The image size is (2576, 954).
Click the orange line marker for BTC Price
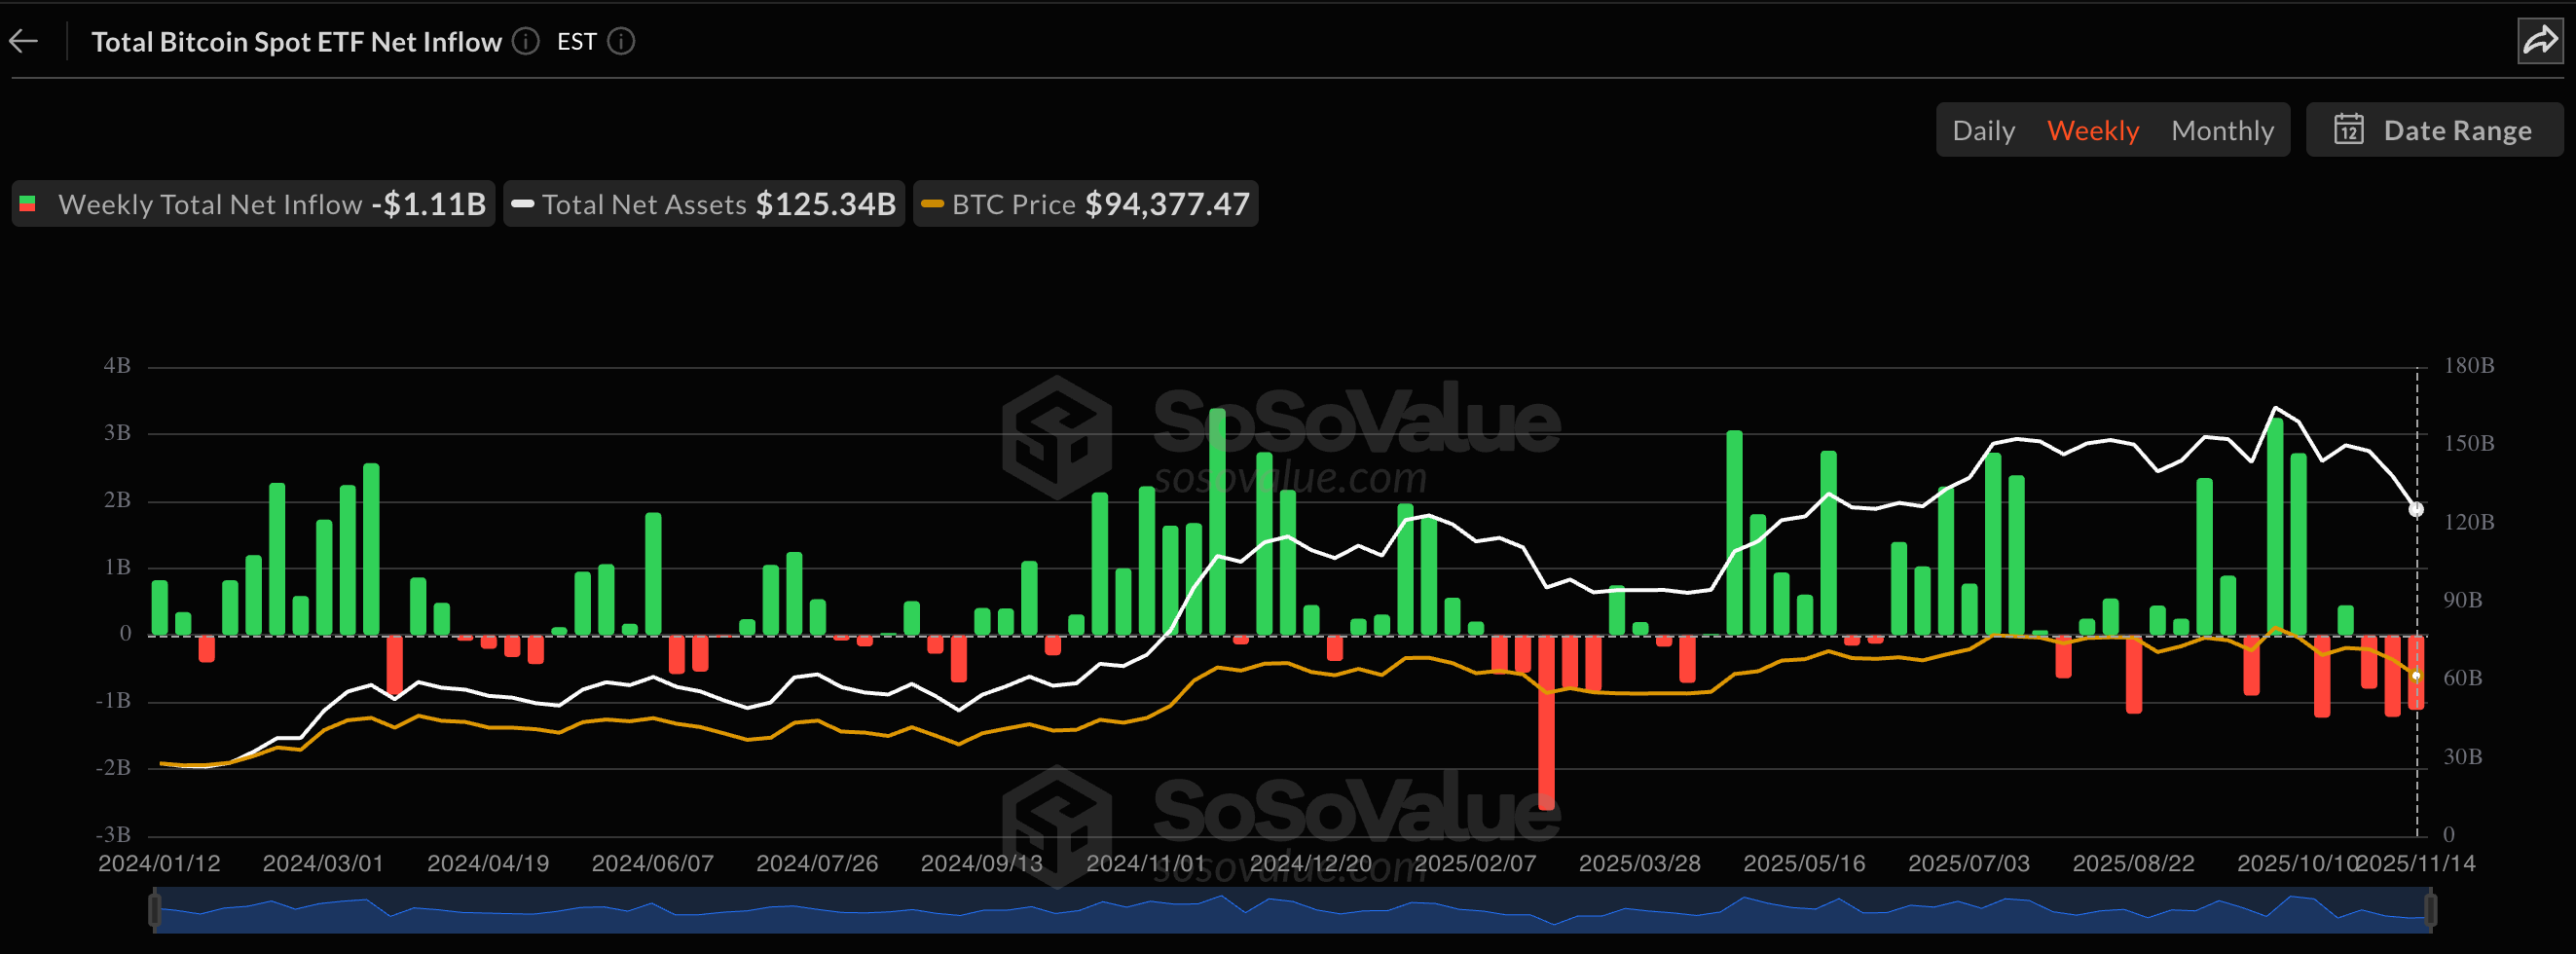tap(931, 204)
